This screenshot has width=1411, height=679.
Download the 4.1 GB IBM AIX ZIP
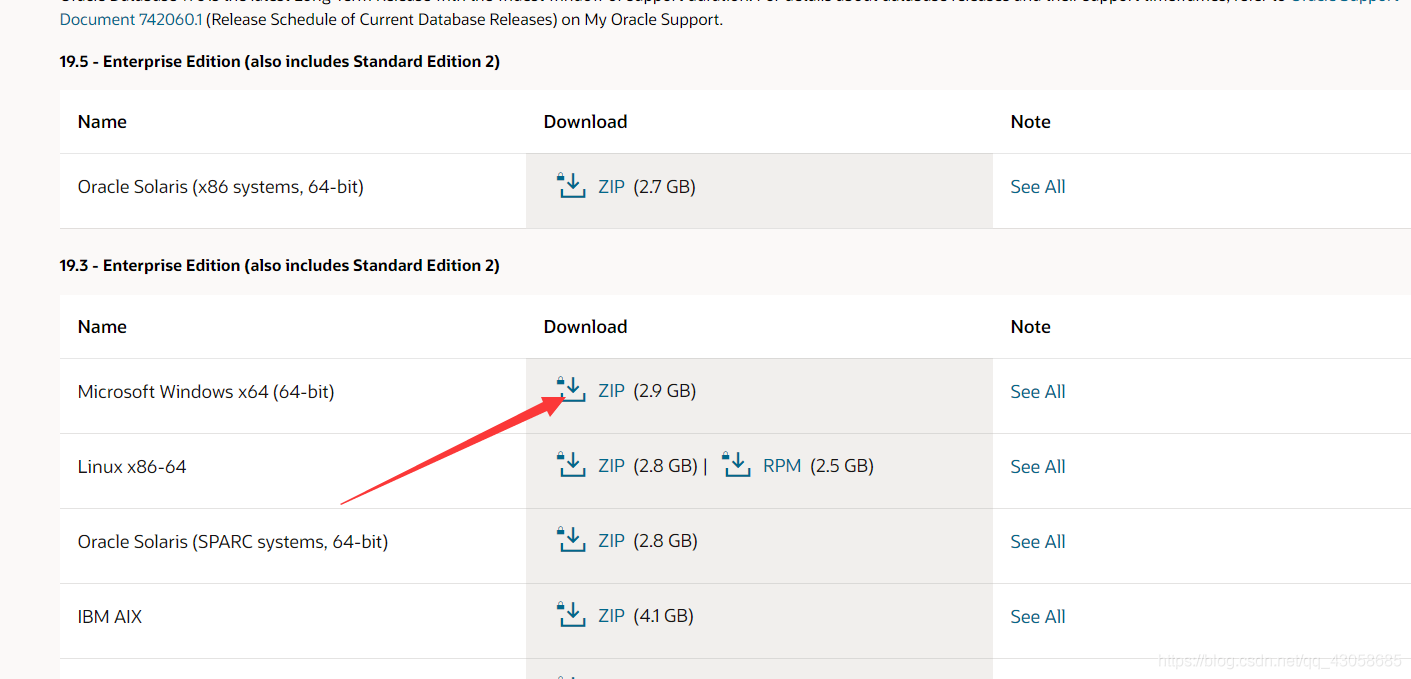(x=611, y=616)
